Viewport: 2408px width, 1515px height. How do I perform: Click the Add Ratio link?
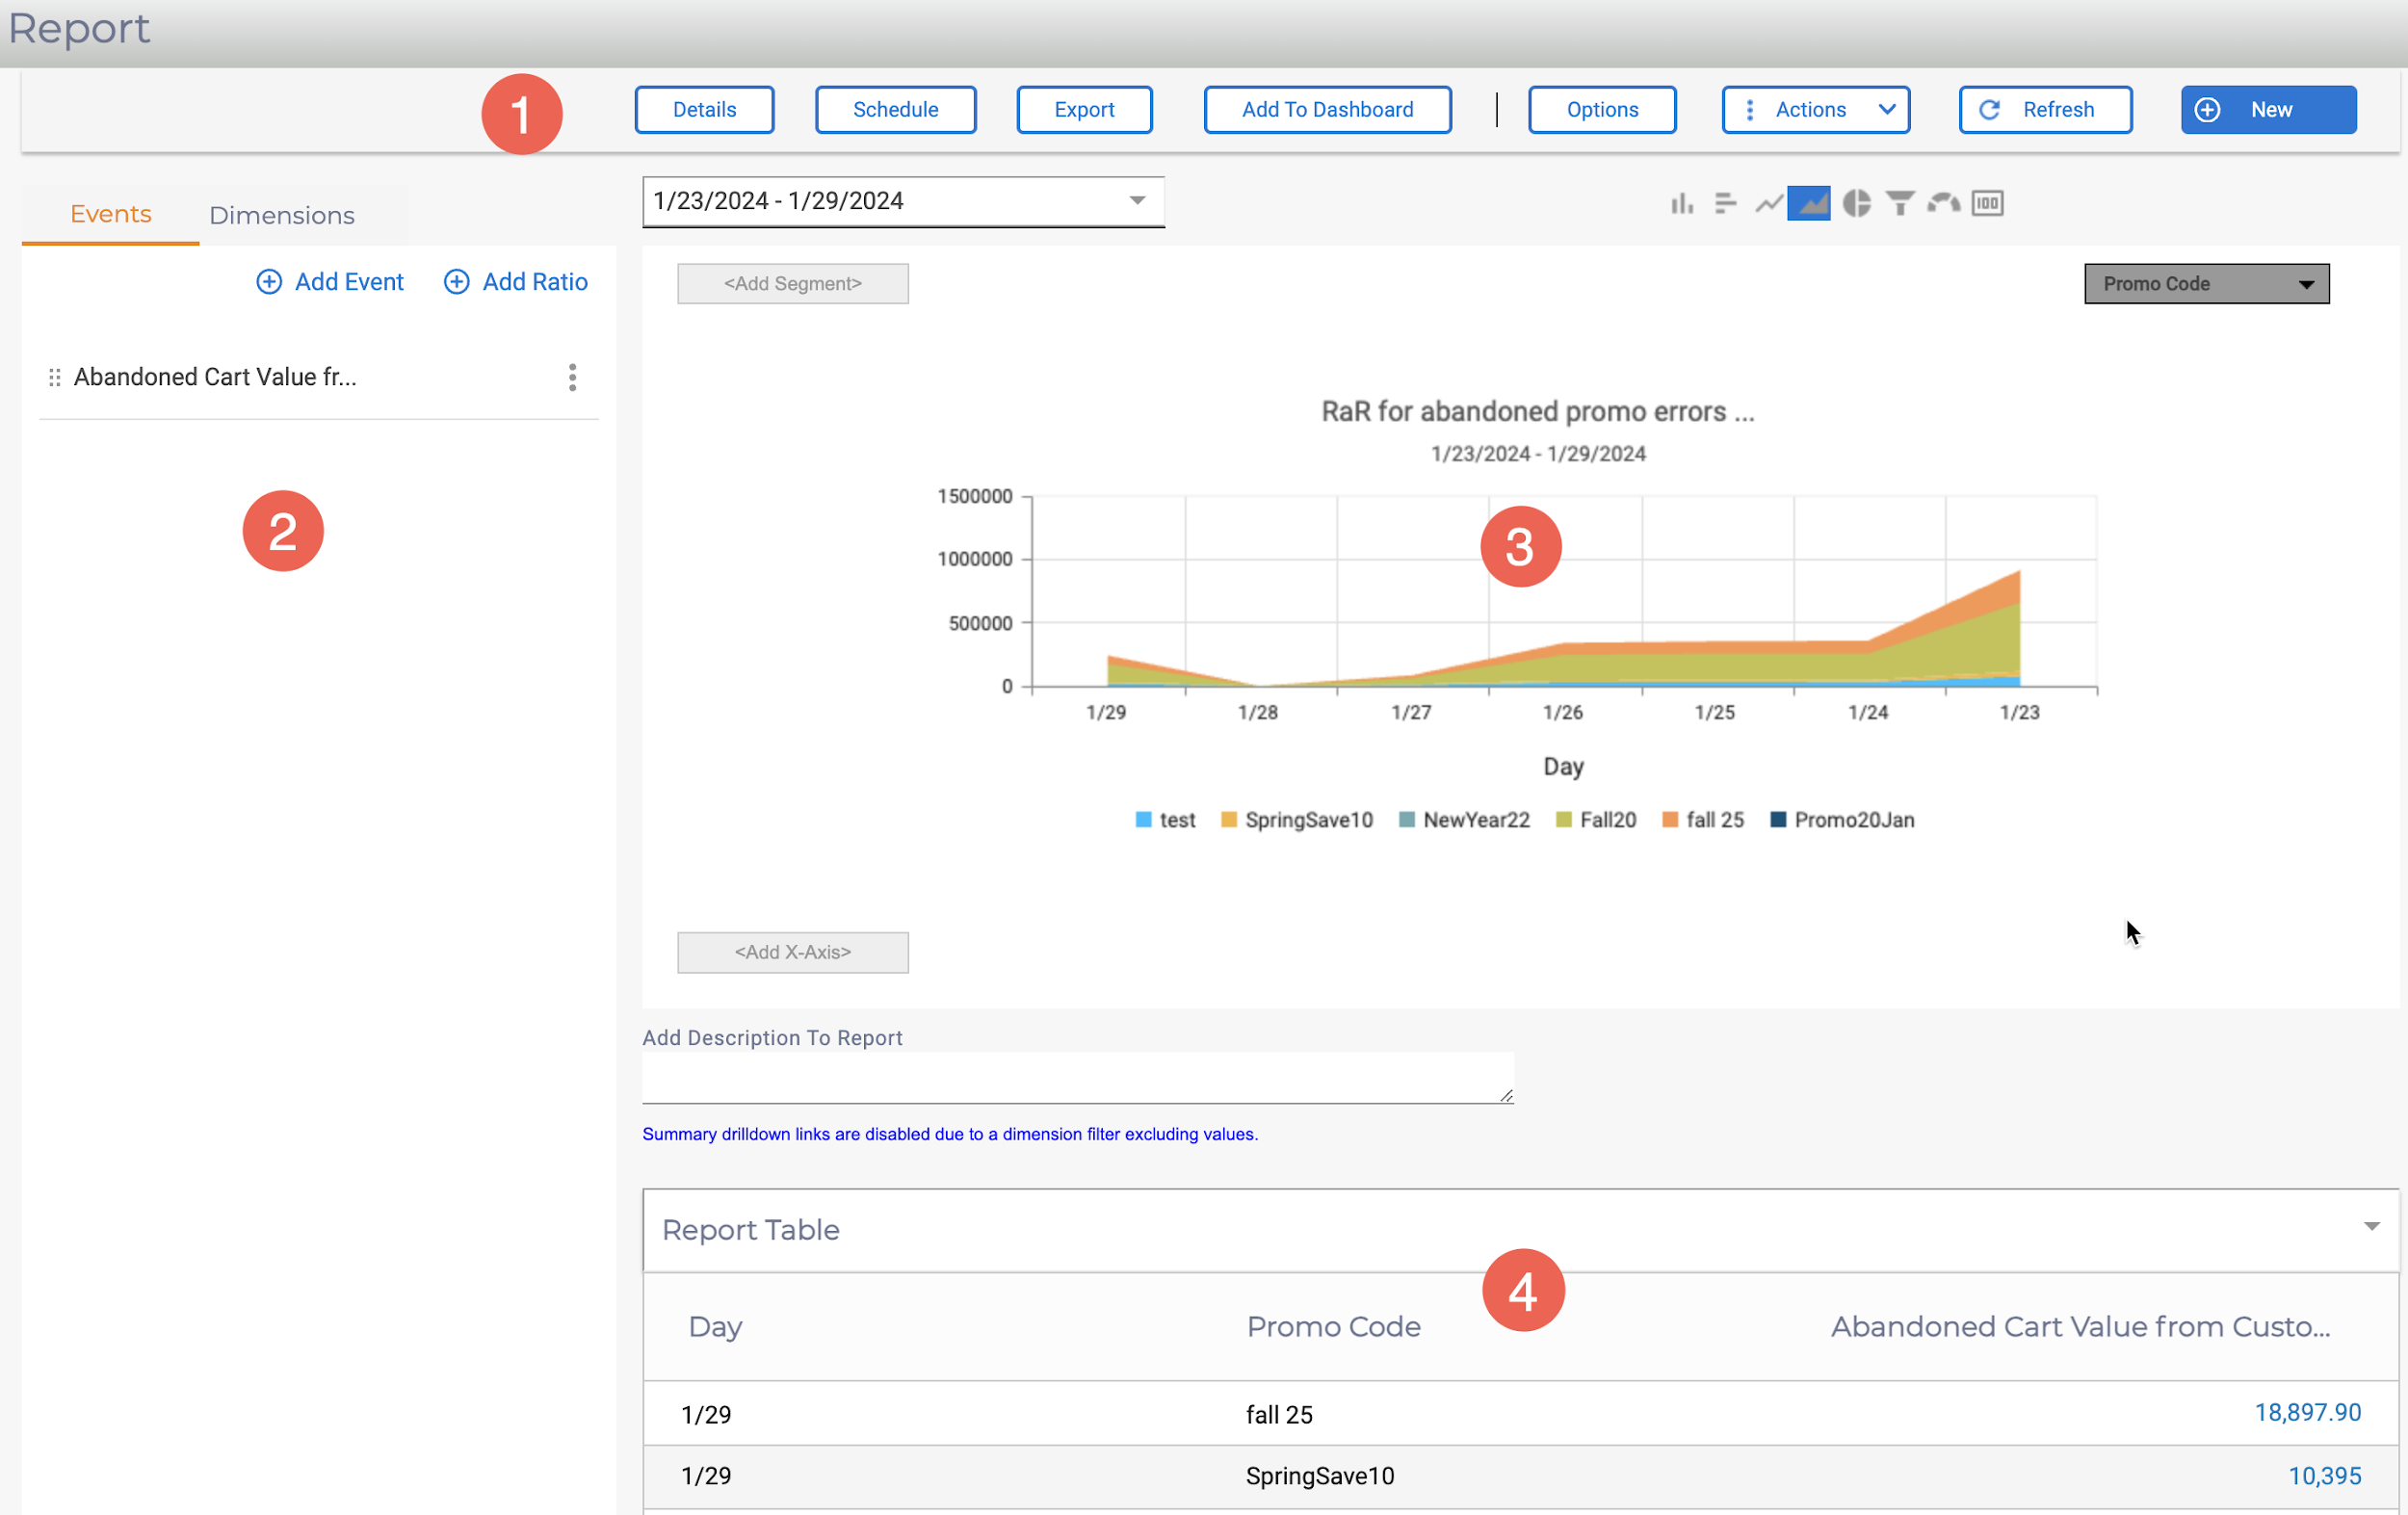[516, 282]
